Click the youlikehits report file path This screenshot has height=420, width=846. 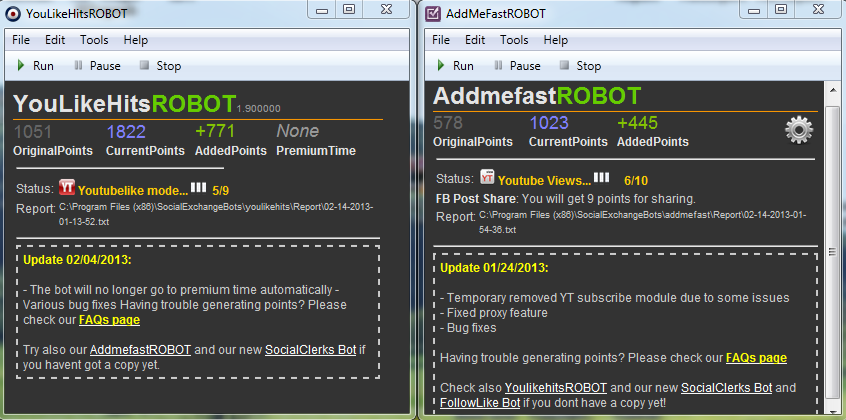coord(216,214)
